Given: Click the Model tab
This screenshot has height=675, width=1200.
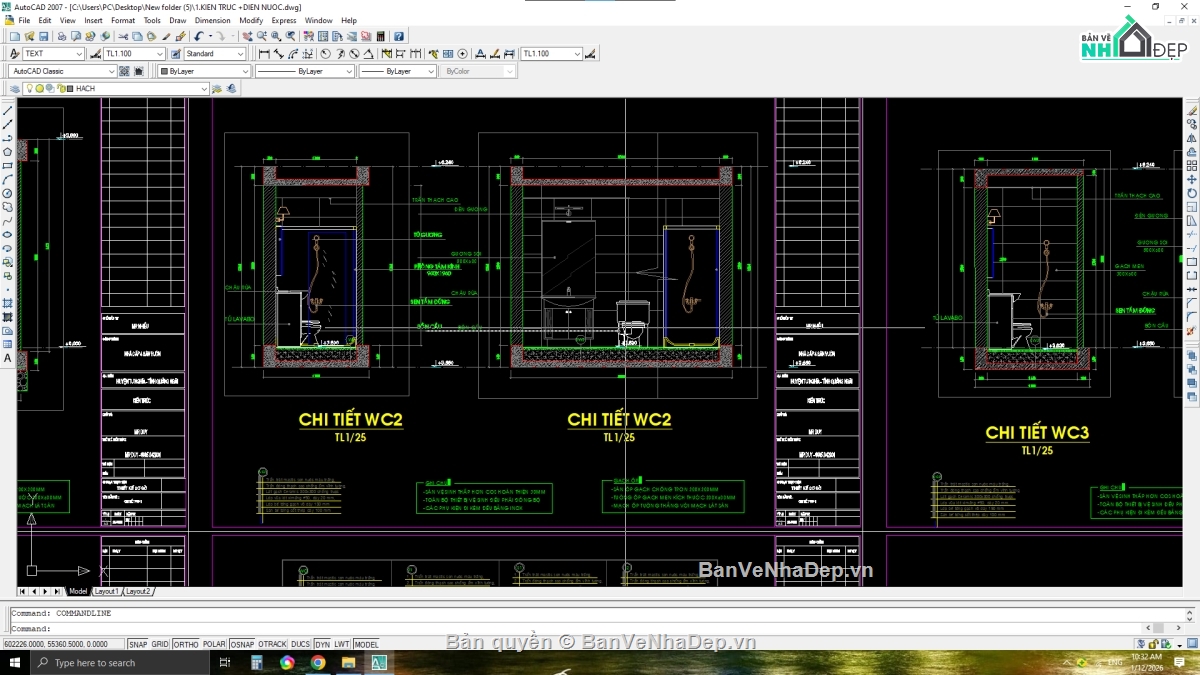Looking at the screenshot, I should [78, 591].
